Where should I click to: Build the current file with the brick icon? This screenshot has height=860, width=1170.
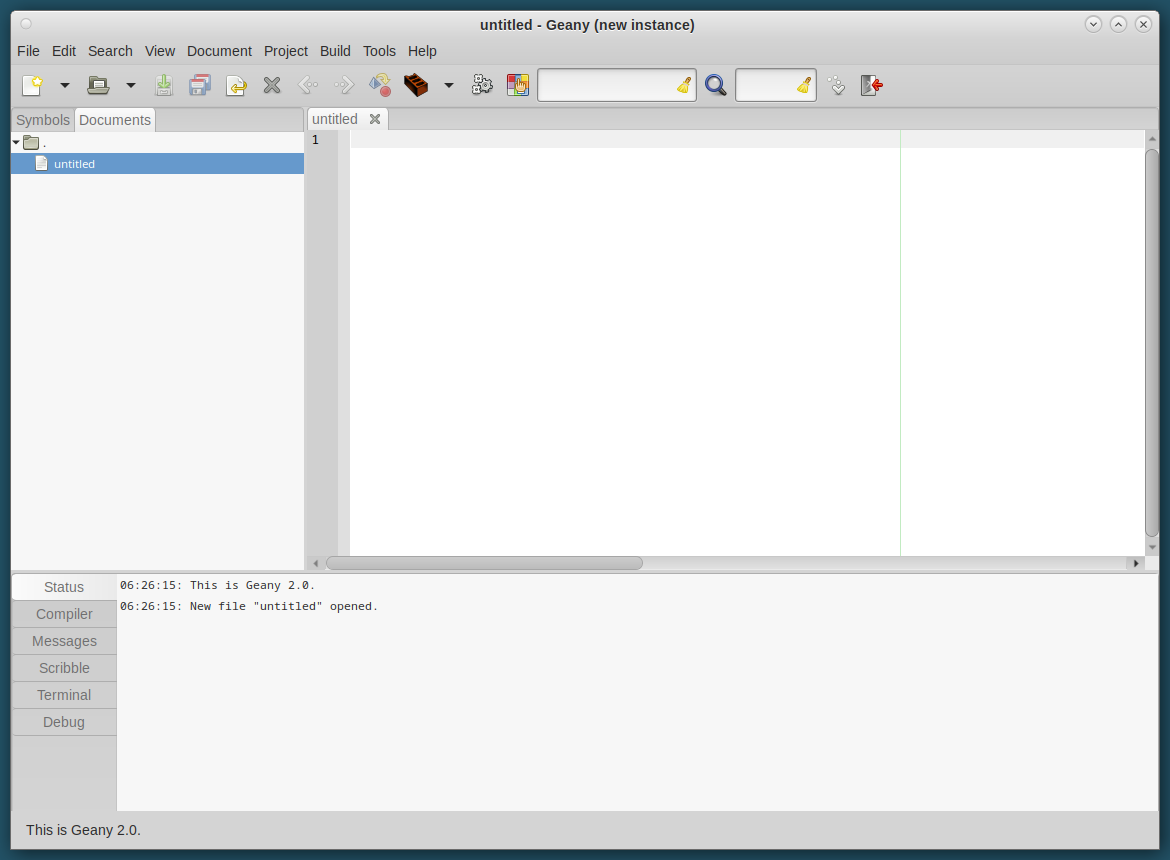416,85
